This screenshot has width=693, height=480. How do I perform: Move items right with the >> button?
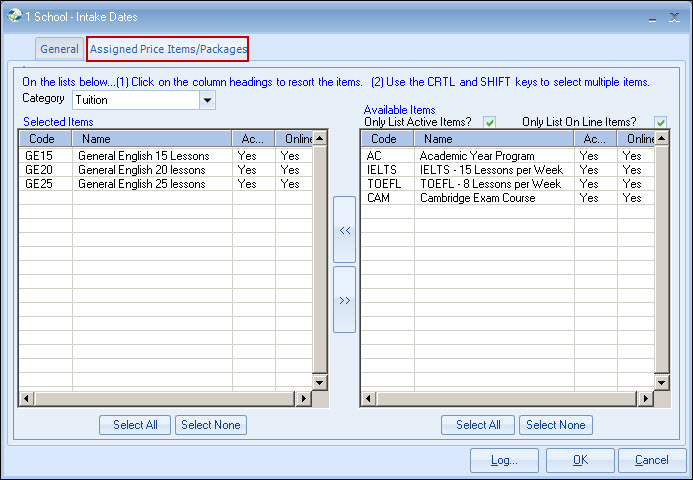point(344,299)
